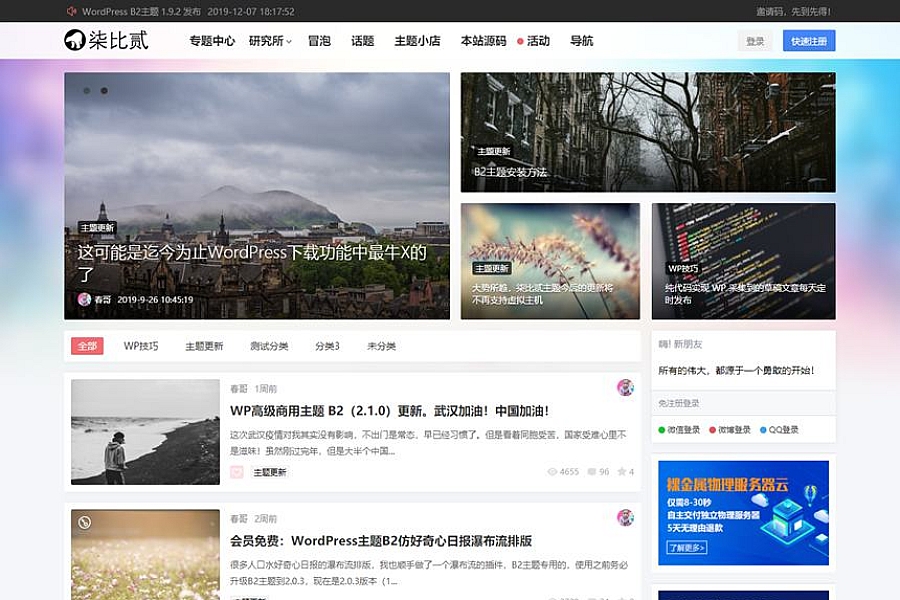Click 了解更多> button on the server ad
This screenshot has width=900, height=600.
point(686,547)
